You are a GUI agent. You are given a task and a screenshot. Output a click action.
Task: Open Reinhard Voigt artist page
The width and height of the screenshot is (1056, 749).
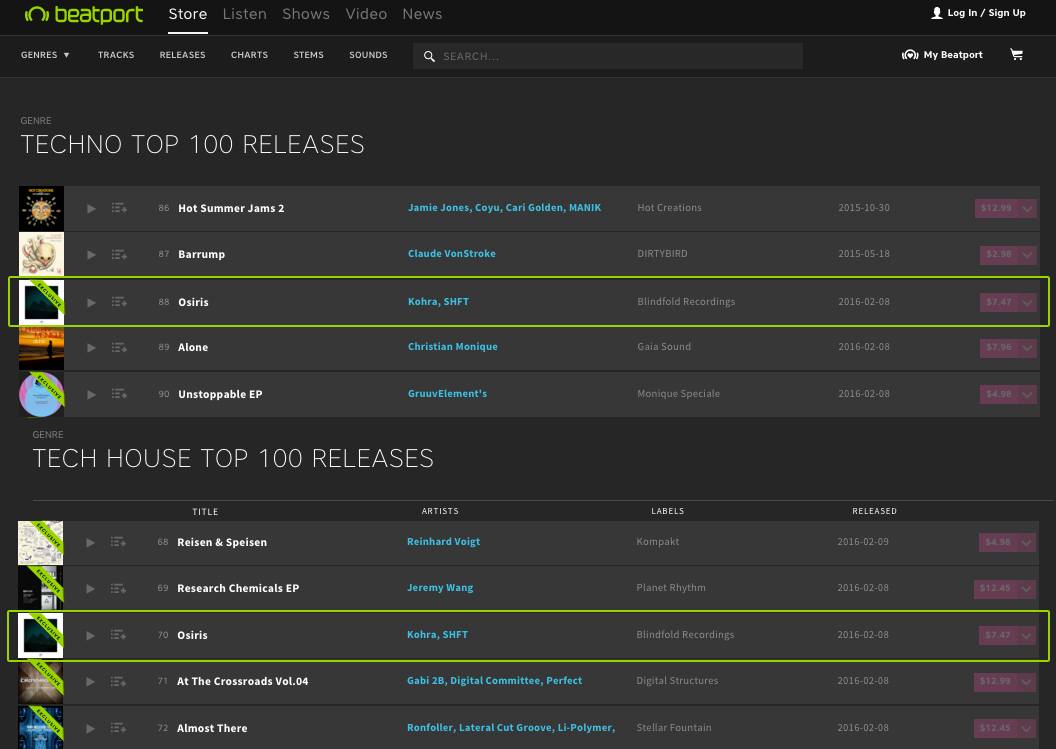pos(443,542)
